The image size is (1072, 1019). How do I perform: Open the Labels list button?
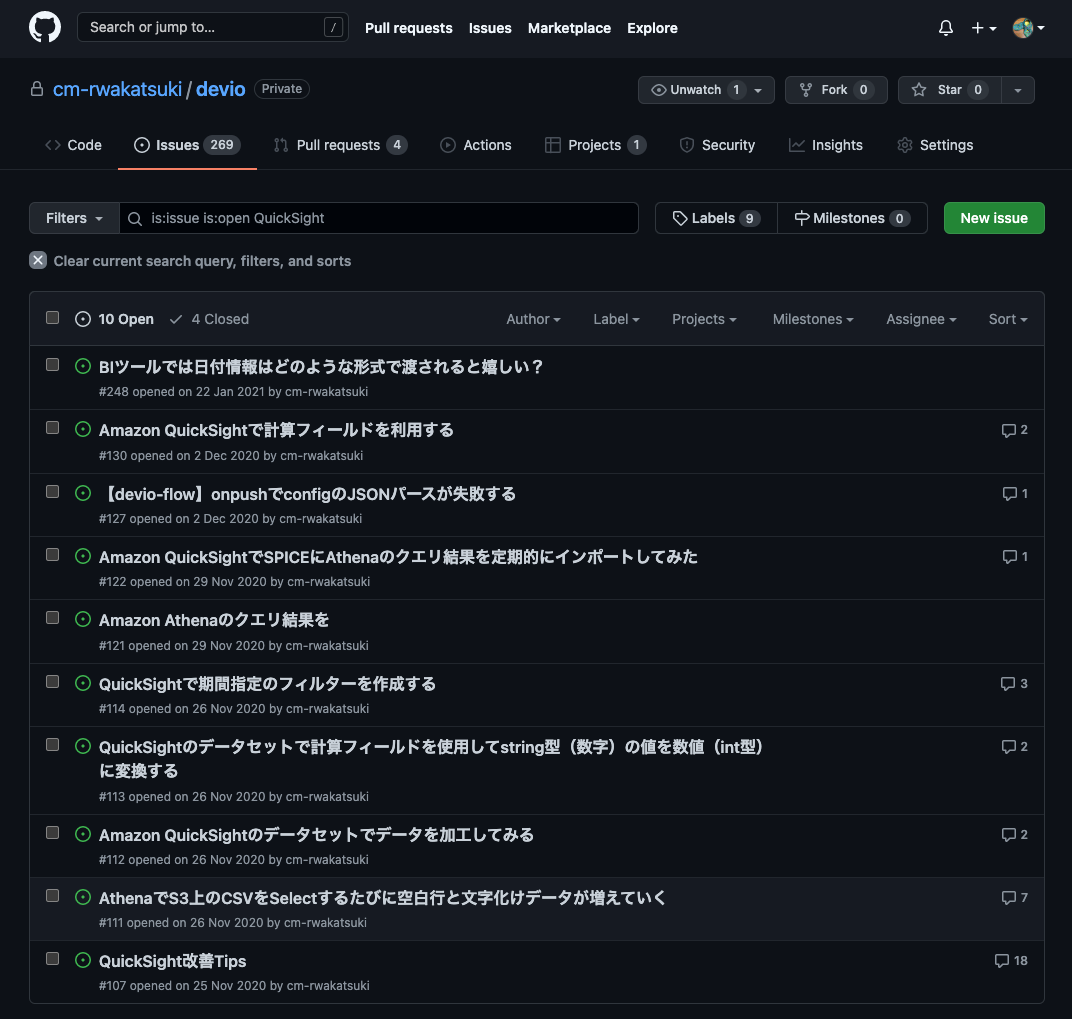pyautogui.click(x=716, y=218)
